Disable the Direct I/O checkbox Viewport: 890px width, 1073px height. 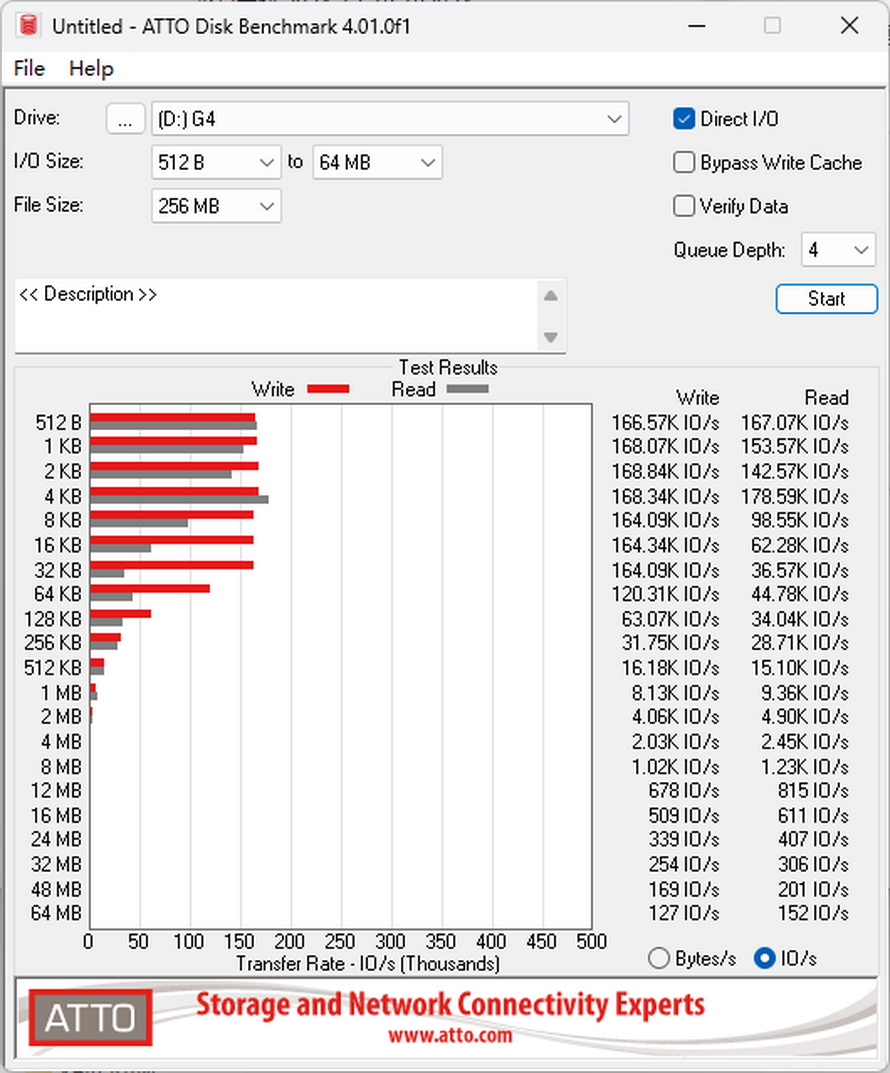coord(683,119)
